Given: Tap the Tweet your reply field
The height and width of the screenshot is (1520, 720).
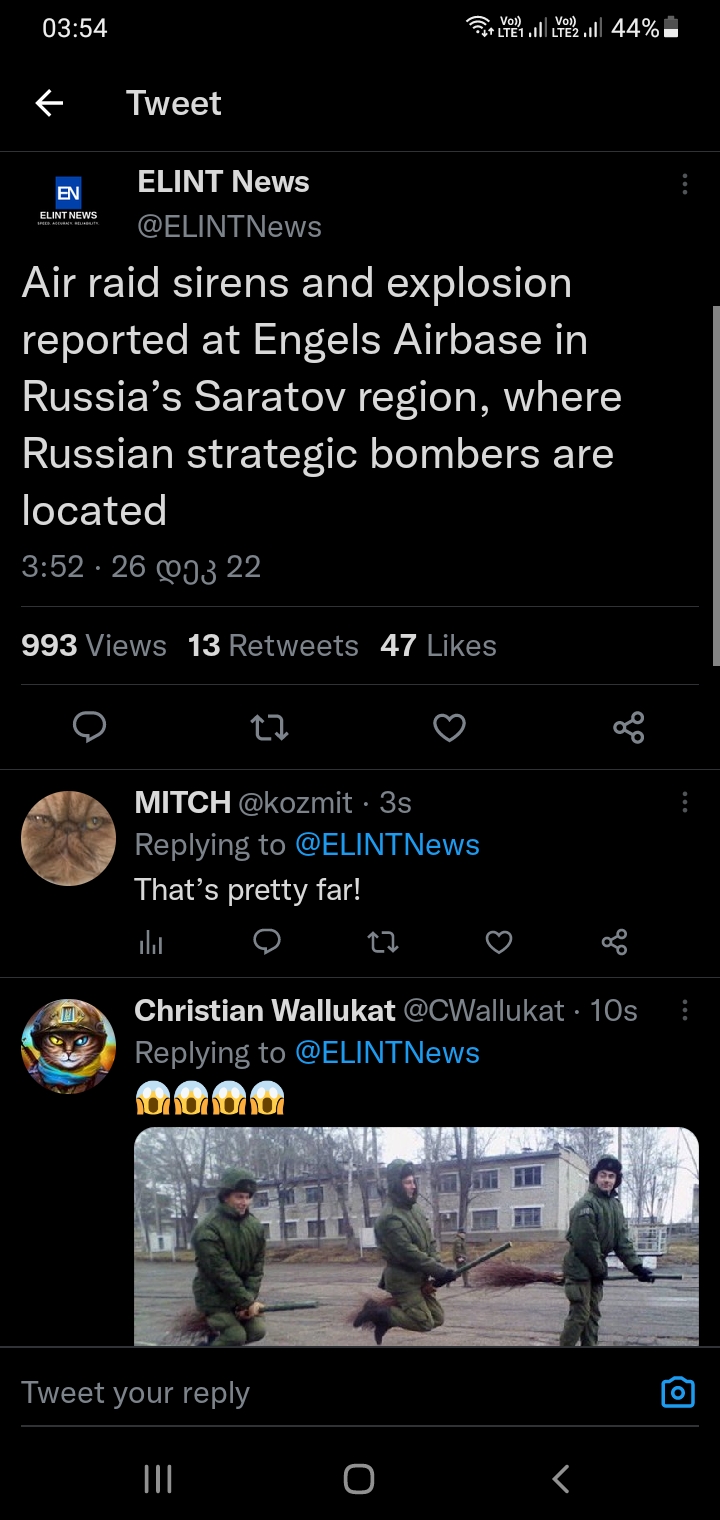Looking at the screenshot, I should pyautogui.click(x=300, y=1393).
